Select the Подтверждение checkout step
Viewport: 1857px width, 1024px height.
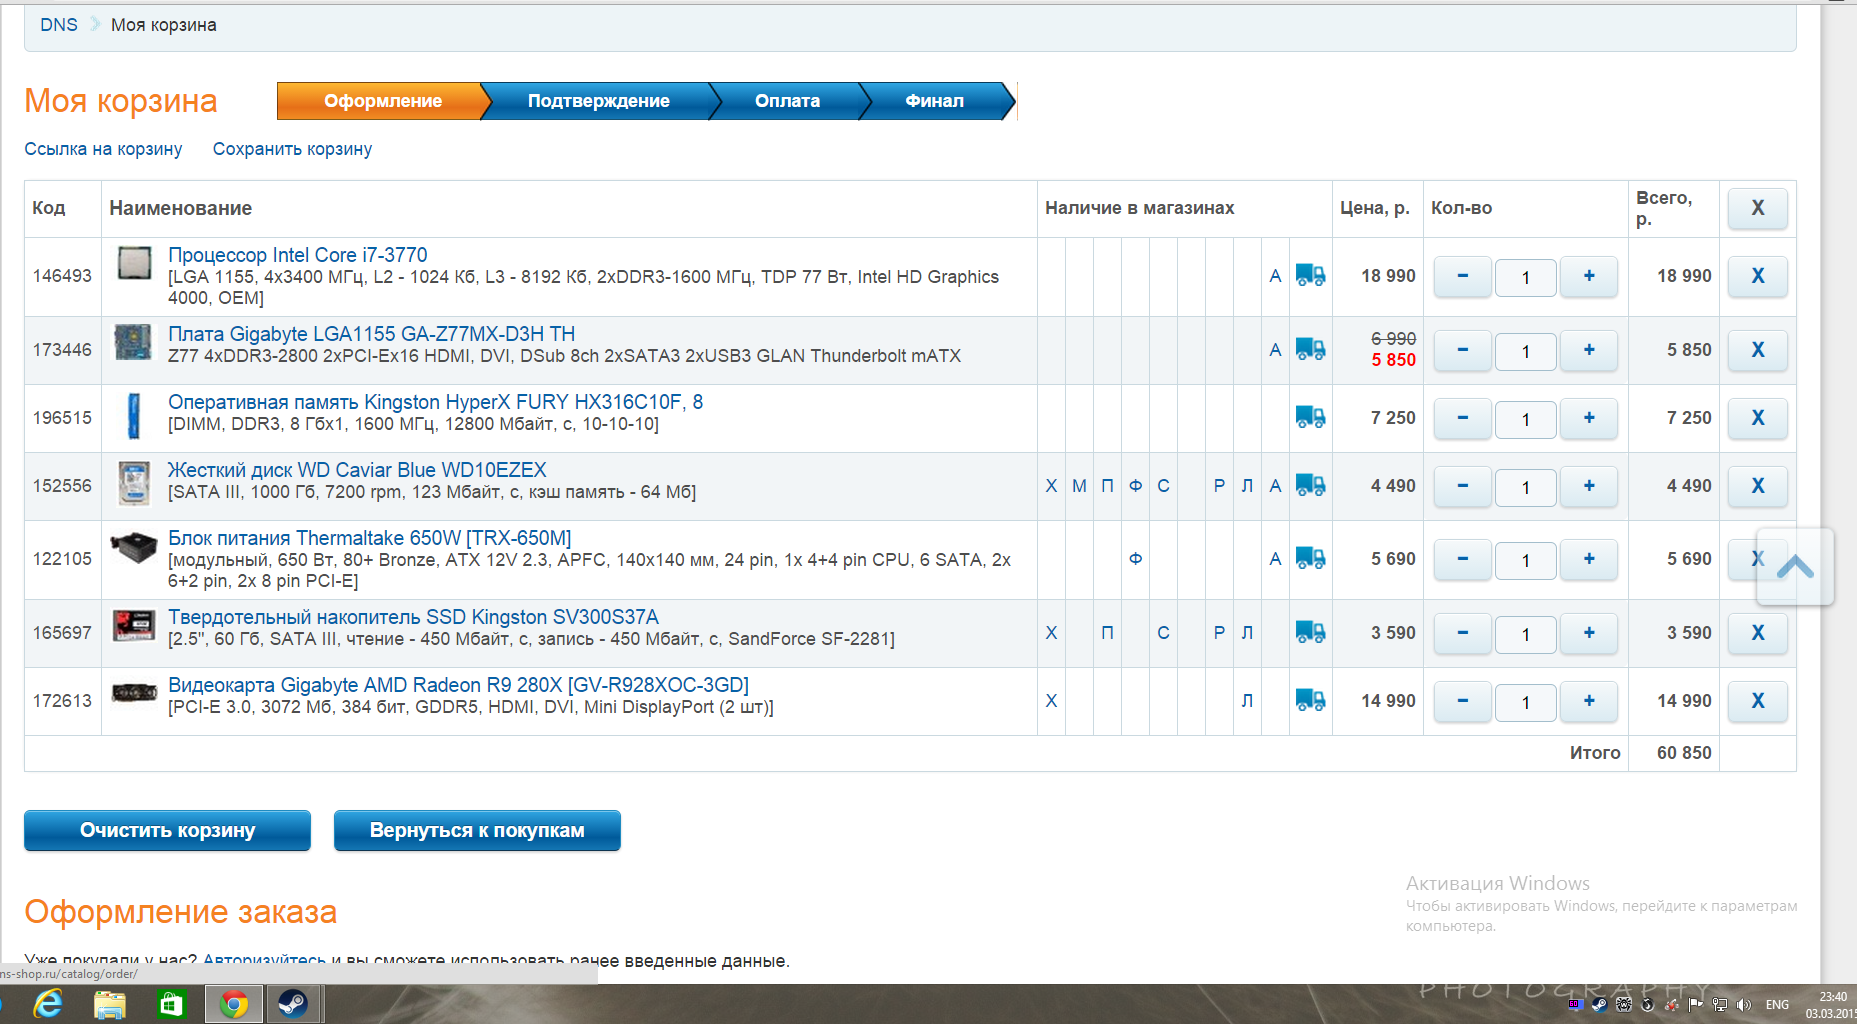[x=599, y=101]
